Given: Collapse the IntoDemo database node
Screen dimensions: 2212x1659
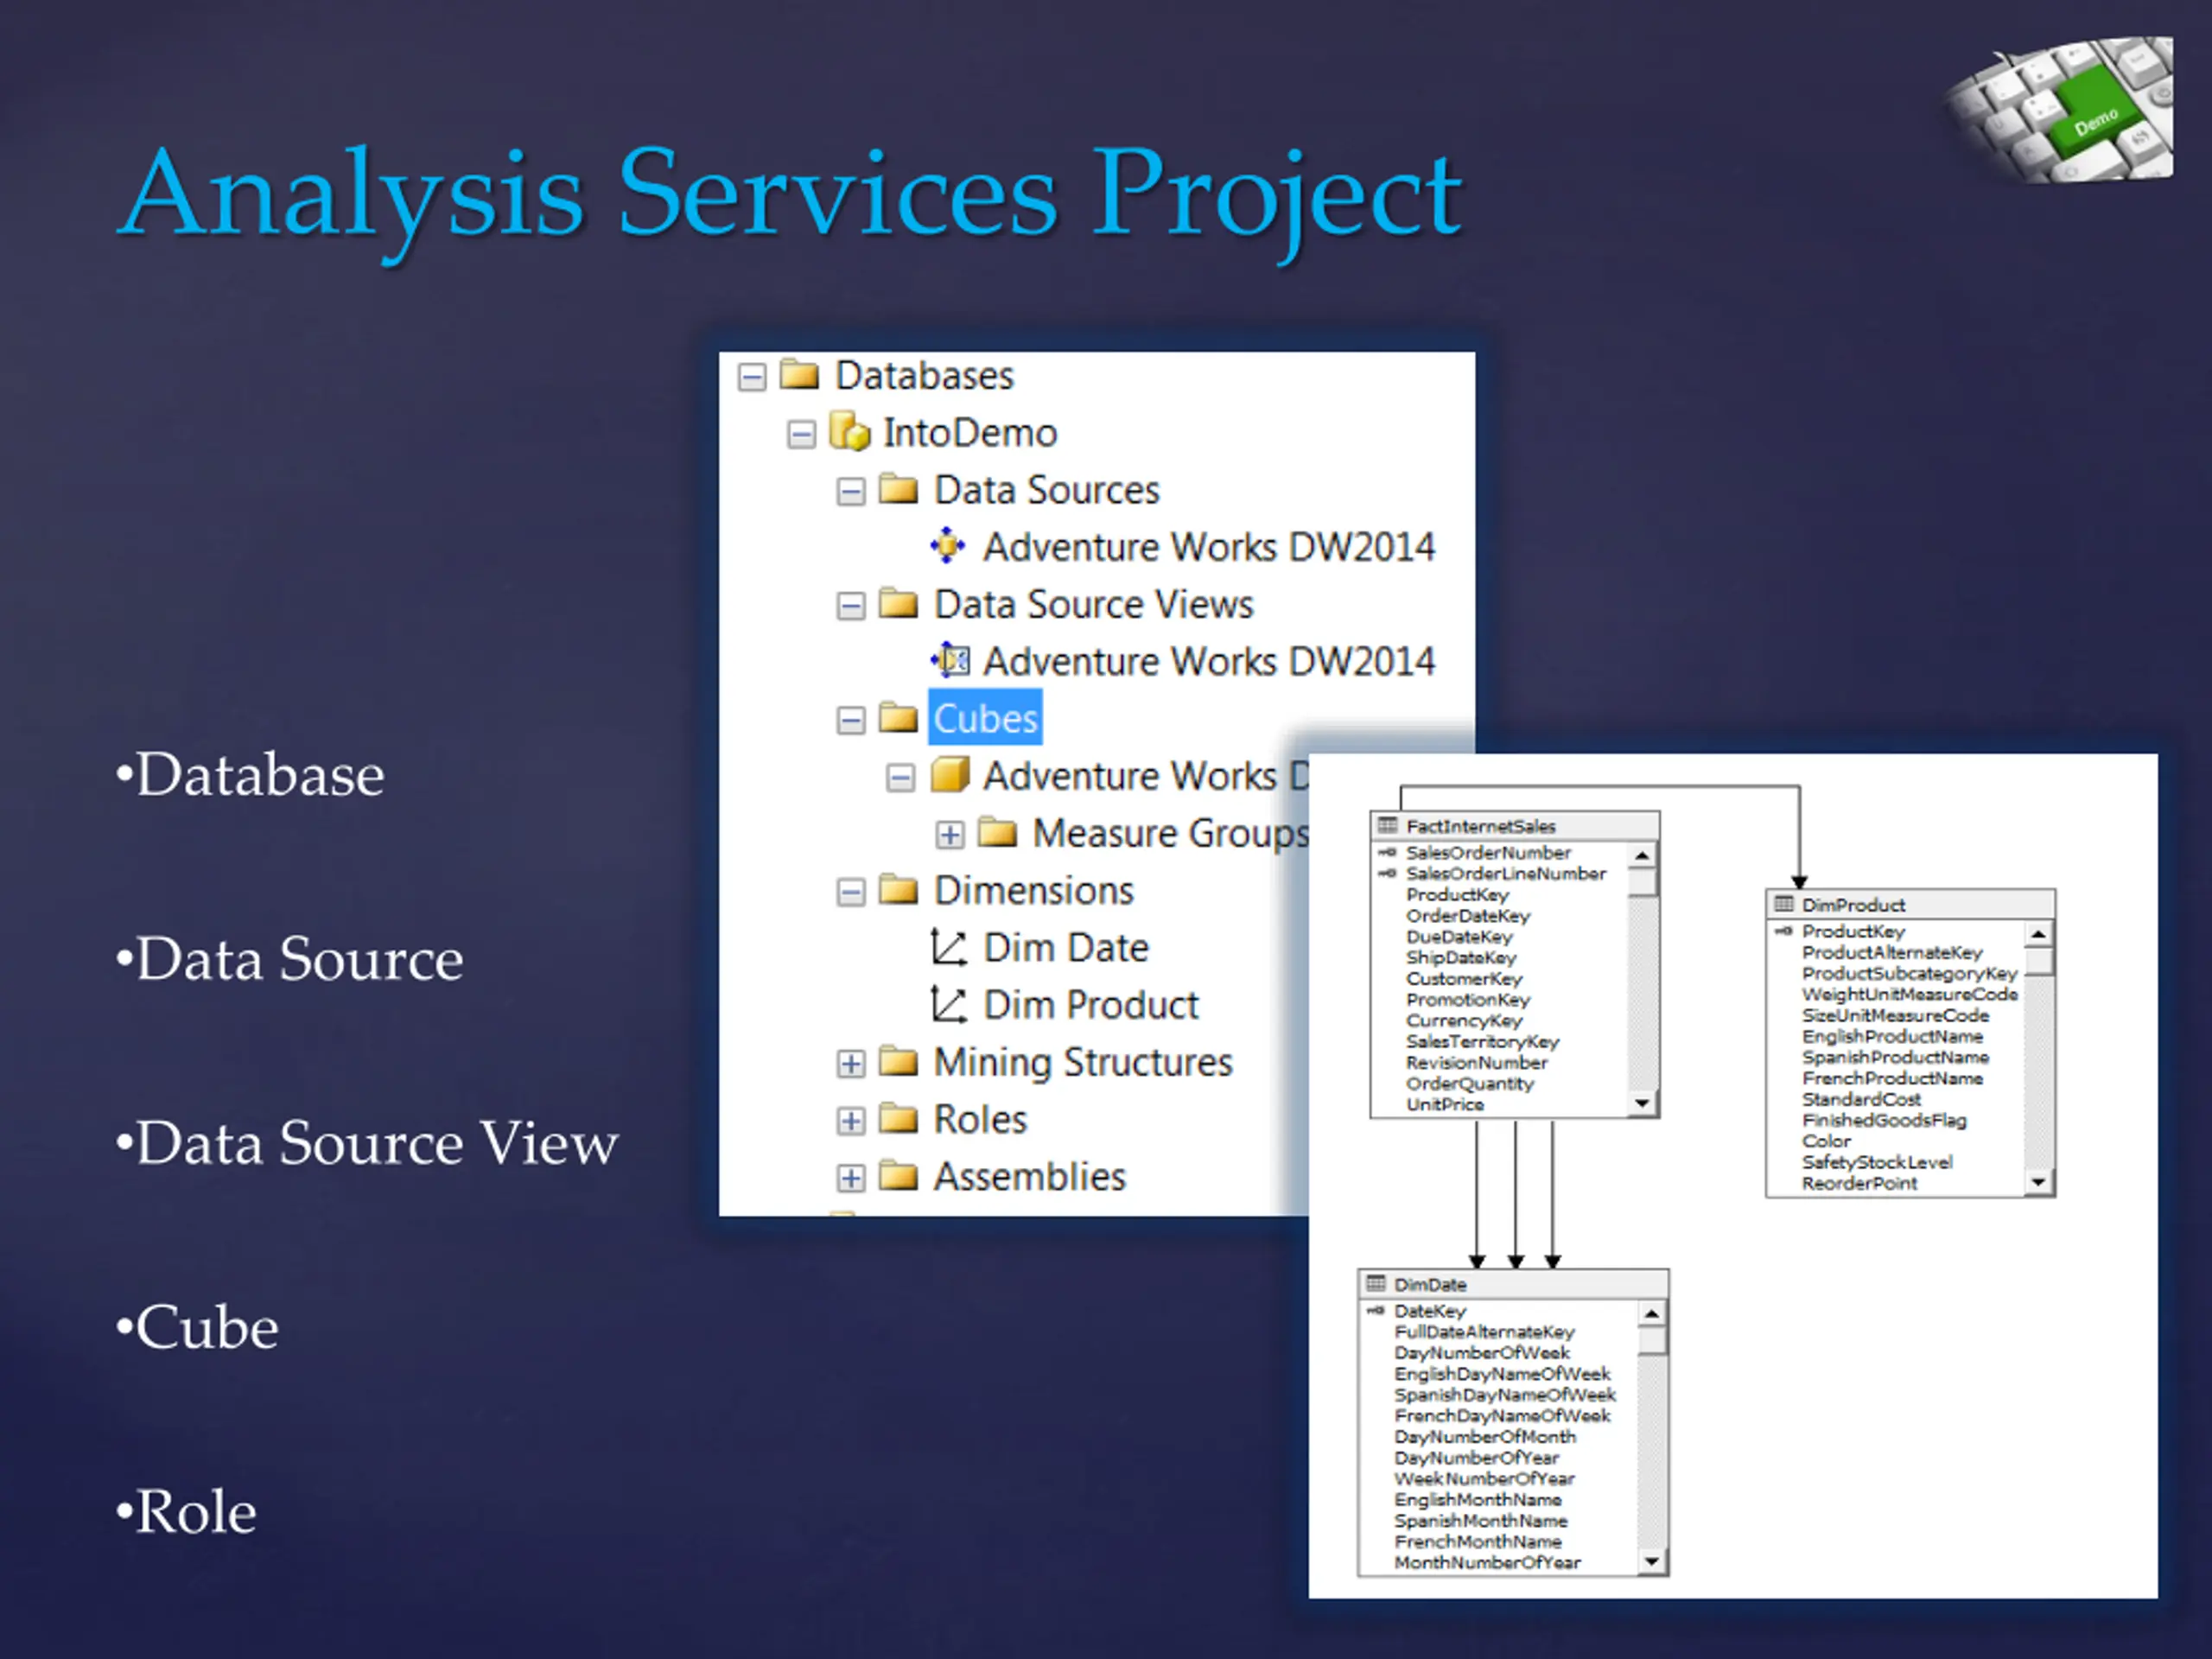Looking at the screenshot, I should 801,434.
